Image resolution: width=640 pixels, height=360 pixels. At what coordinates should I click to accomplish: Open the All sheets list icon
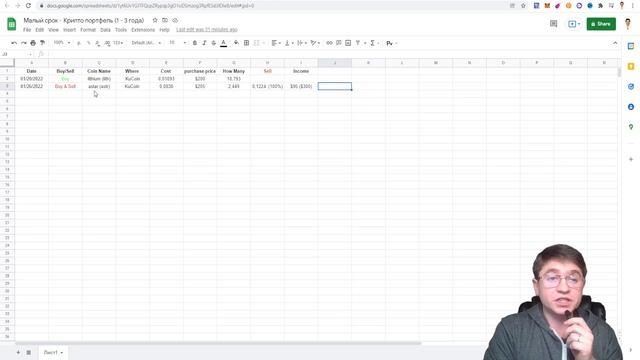[29, 352]
